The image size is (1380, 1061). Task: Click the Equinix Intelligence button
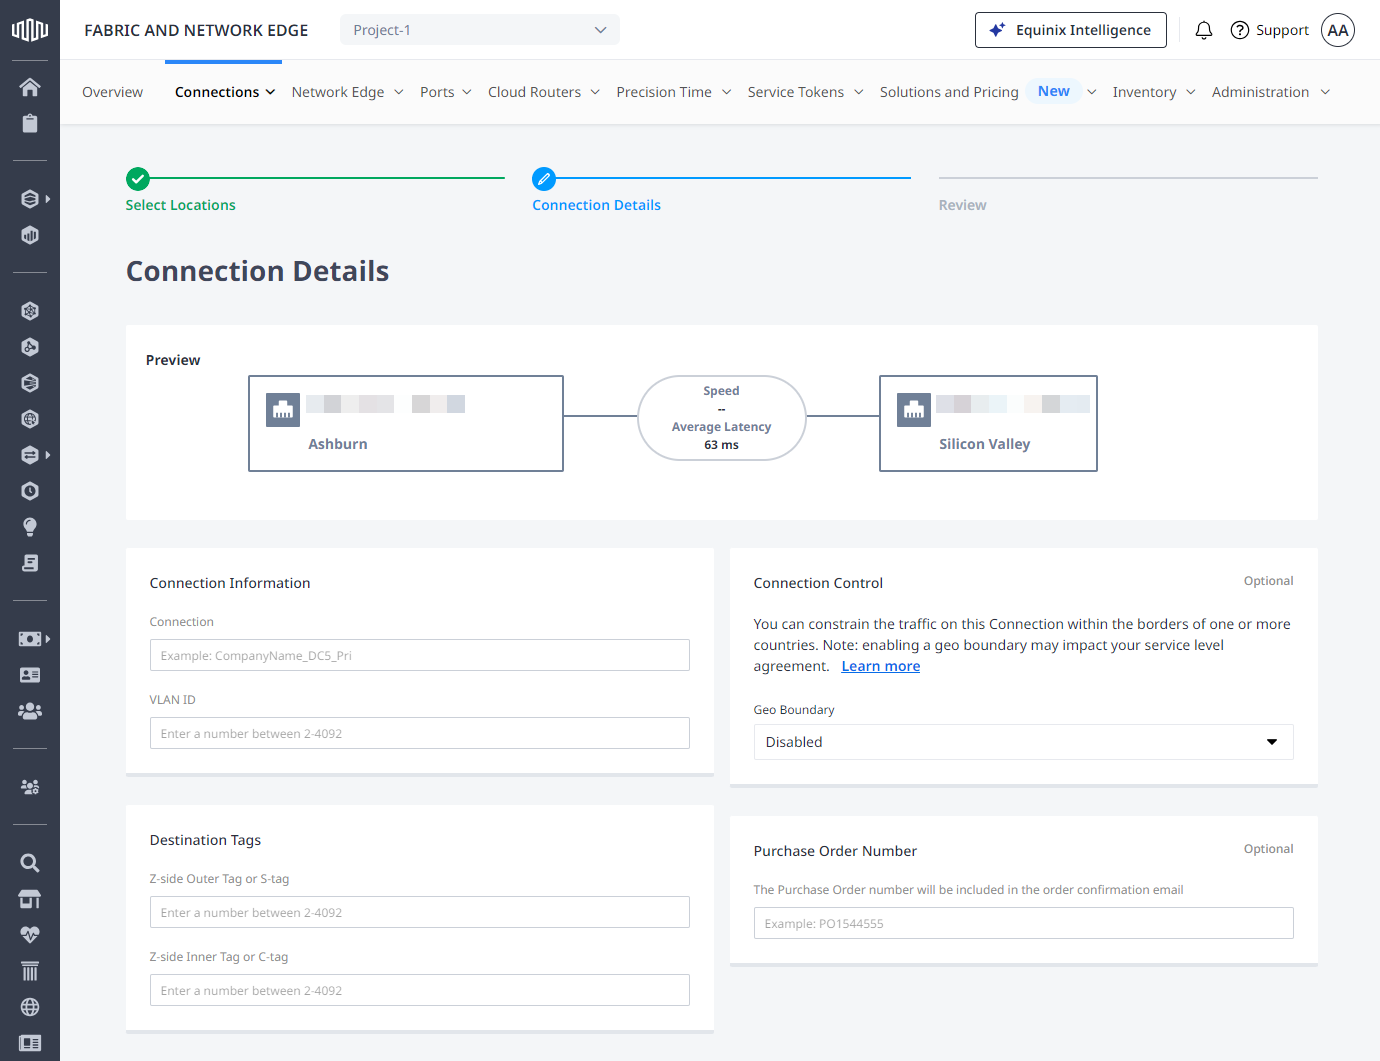pyautogui.click(x=1070, y=30)
